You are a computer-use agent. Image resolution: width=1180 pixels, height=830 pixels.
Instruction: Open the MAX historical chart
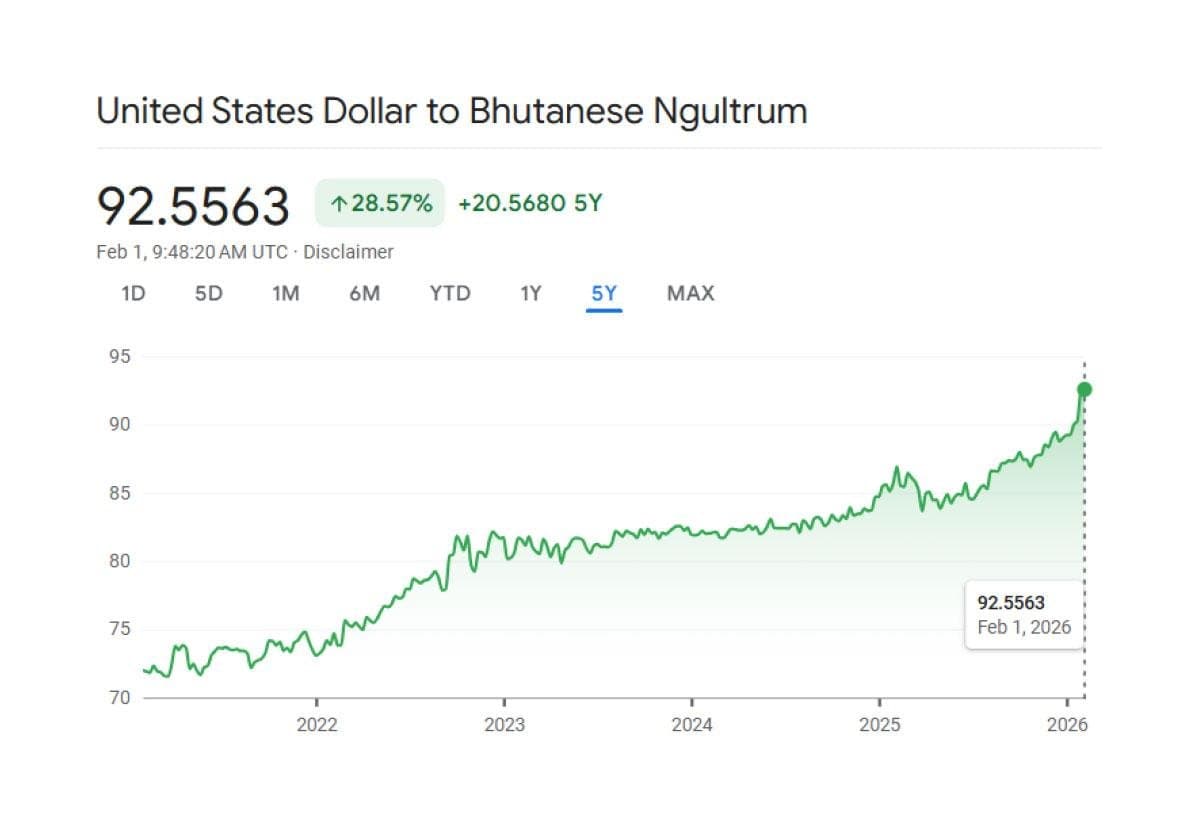(x=690, y=294)
